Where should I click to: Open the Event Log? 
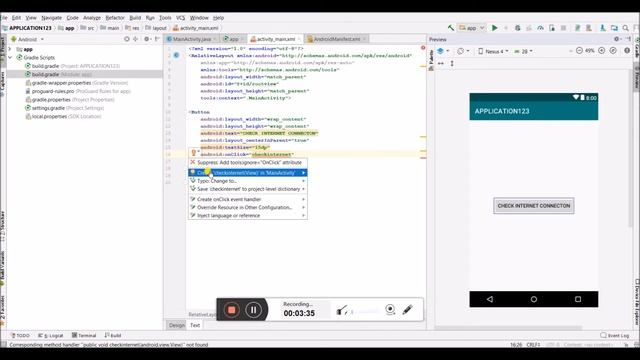coord(615,336)
